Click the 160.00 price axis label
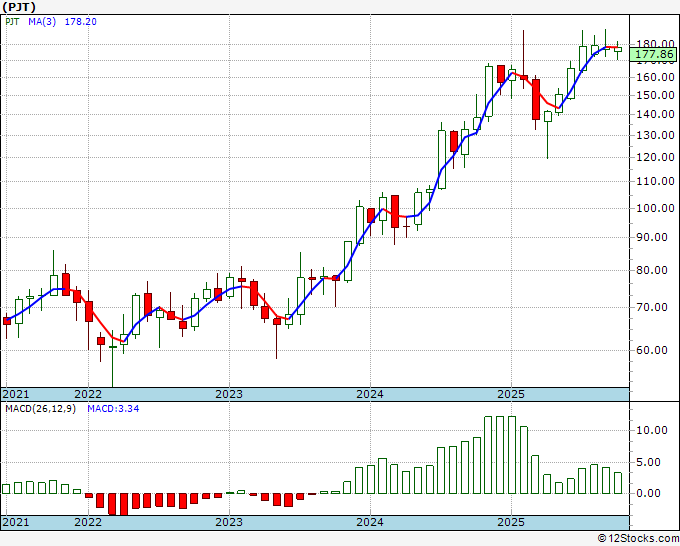The image size is (680, 546). click(x=655, y=77)
